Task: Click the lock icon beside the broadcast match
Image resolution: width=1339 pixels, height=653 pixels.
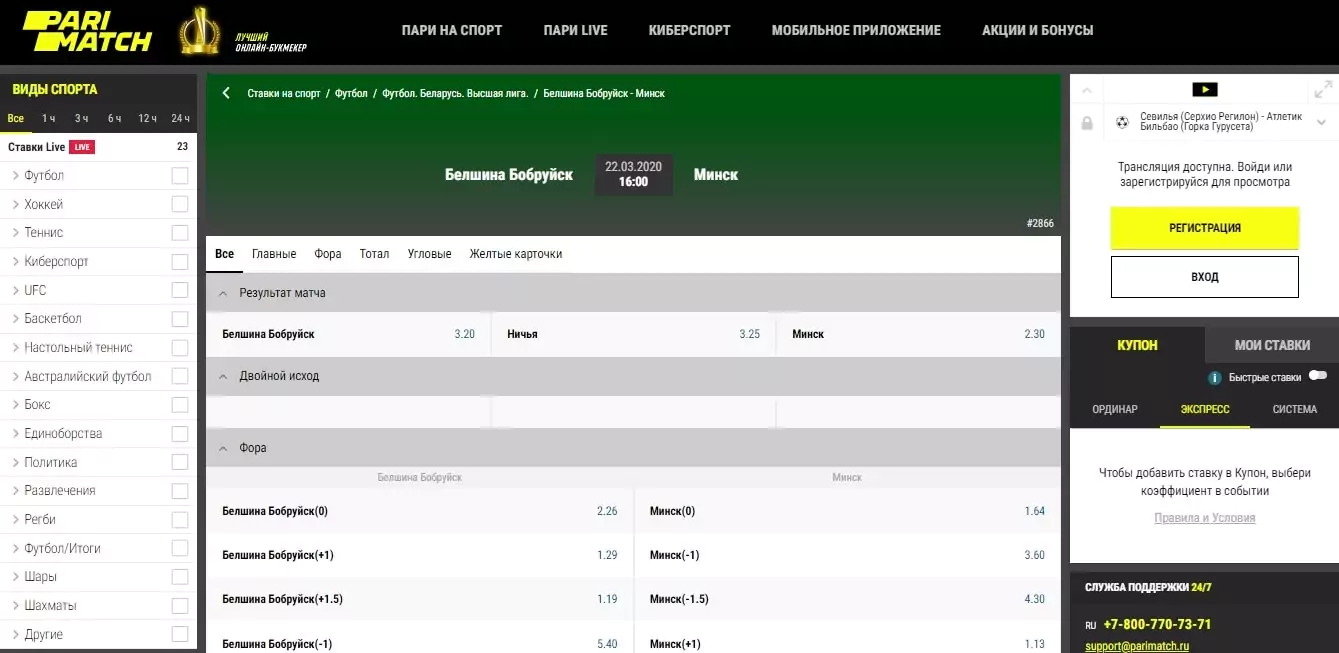Action: (x=1087, y=122)
